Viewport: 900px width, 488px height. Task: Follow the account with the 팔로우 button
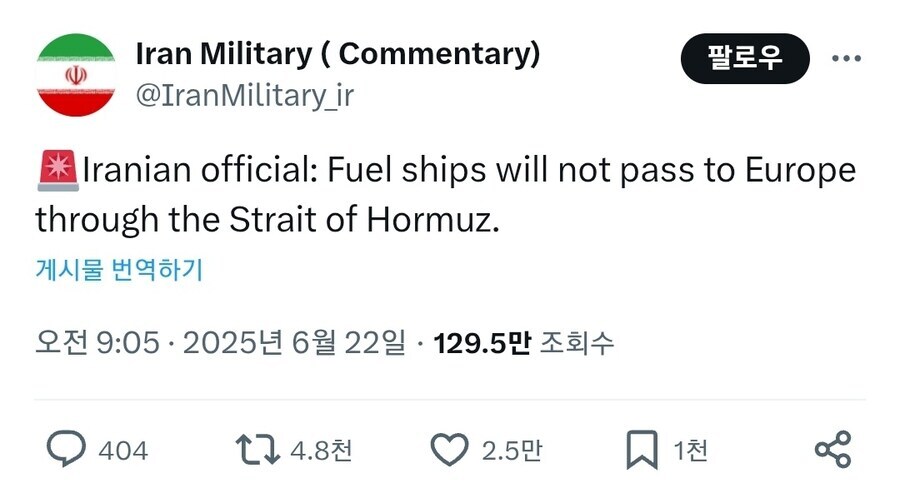745,58
